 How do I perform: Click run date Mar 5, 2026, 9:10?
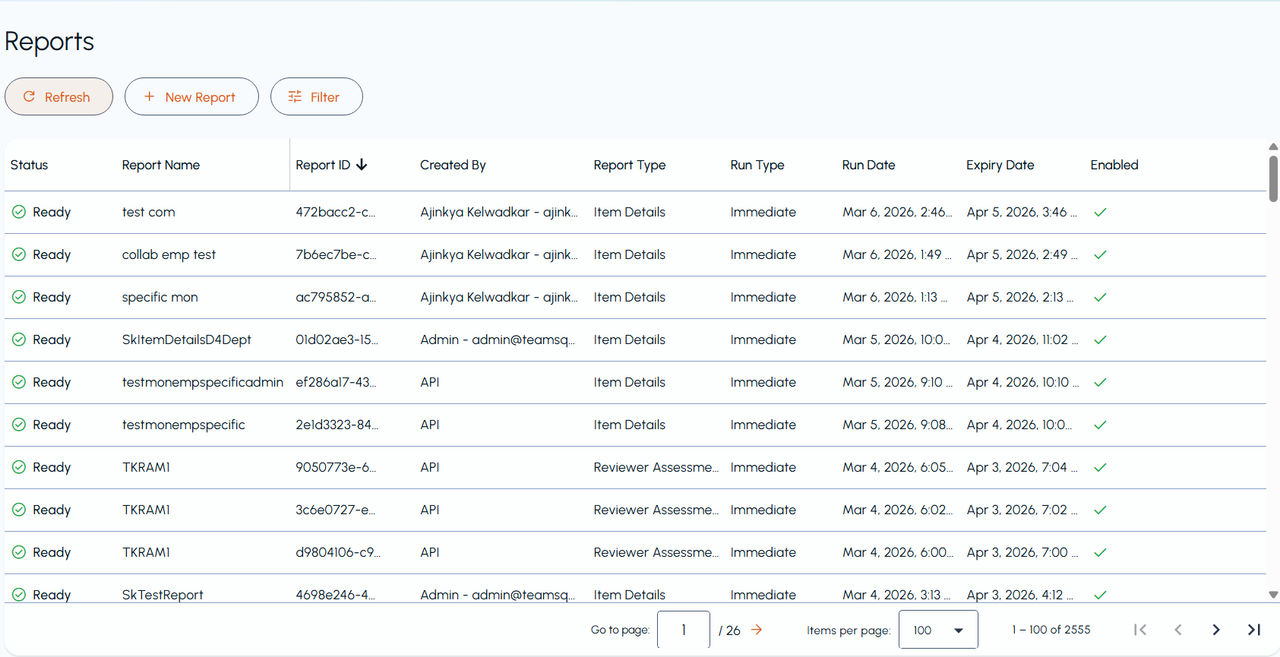point(898,382)
